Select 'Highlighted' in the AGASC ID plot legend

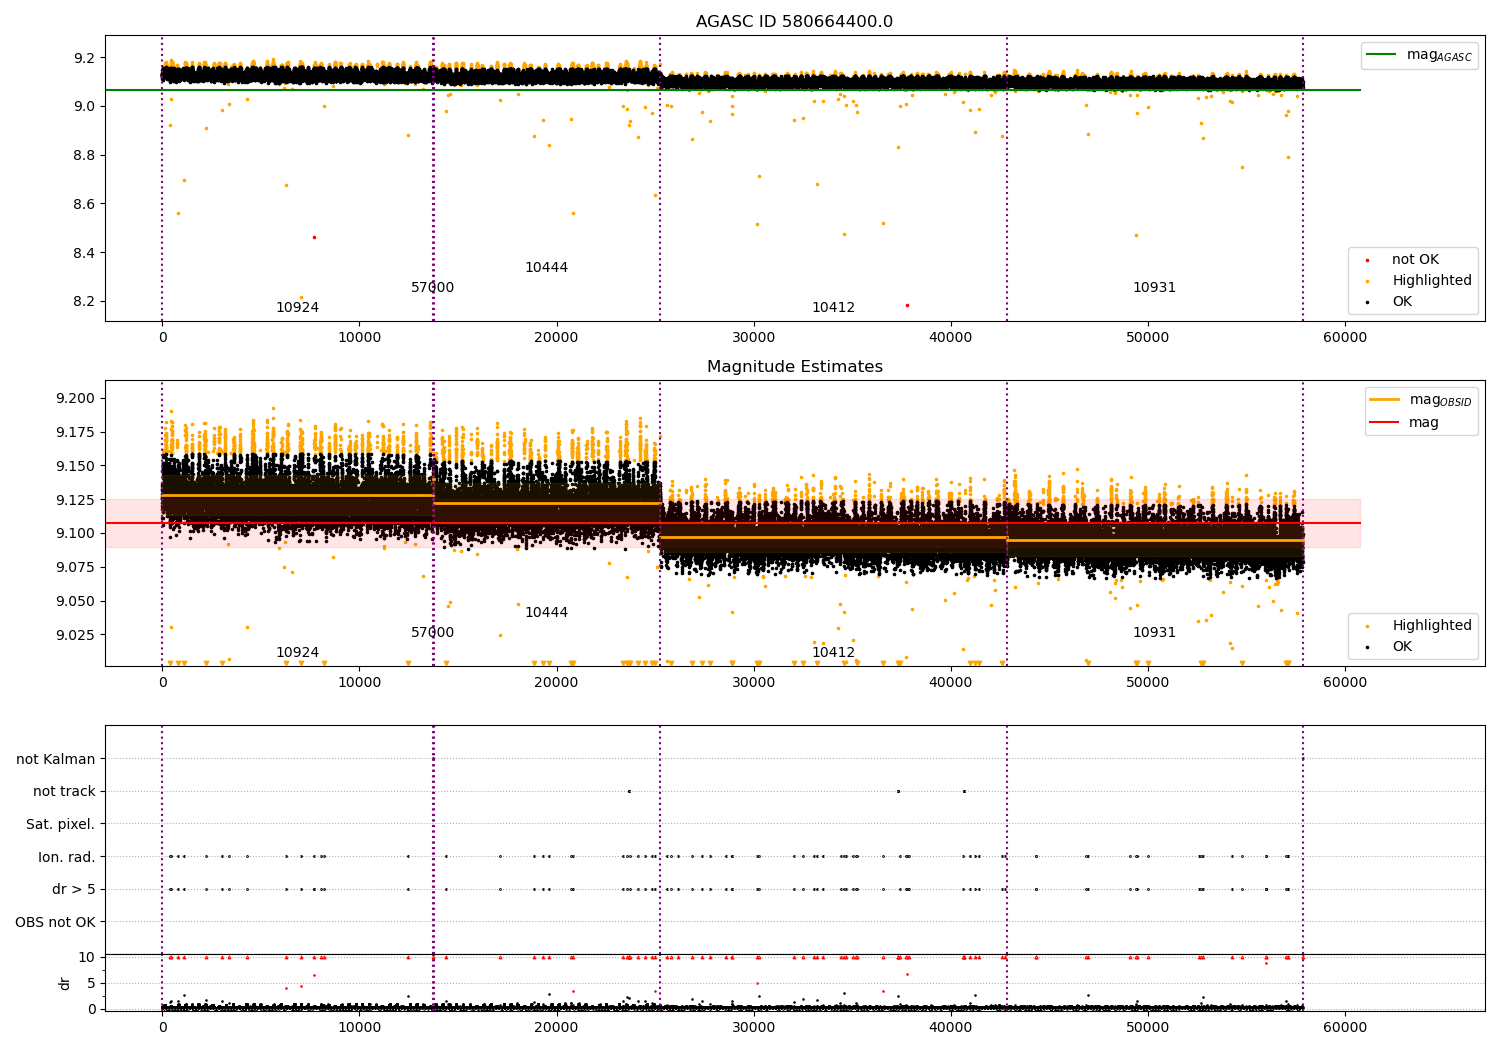click(x=1432, y=281)
